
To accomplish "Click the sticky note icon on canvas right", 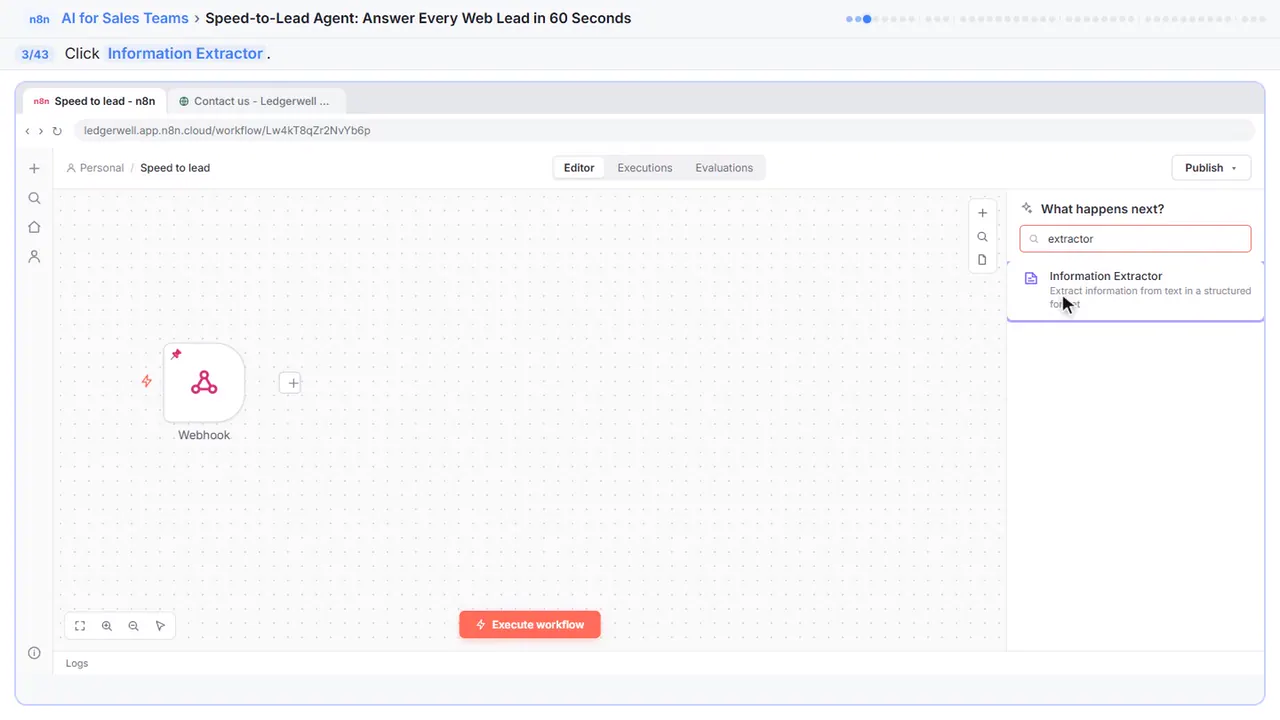I will (982, 260).
